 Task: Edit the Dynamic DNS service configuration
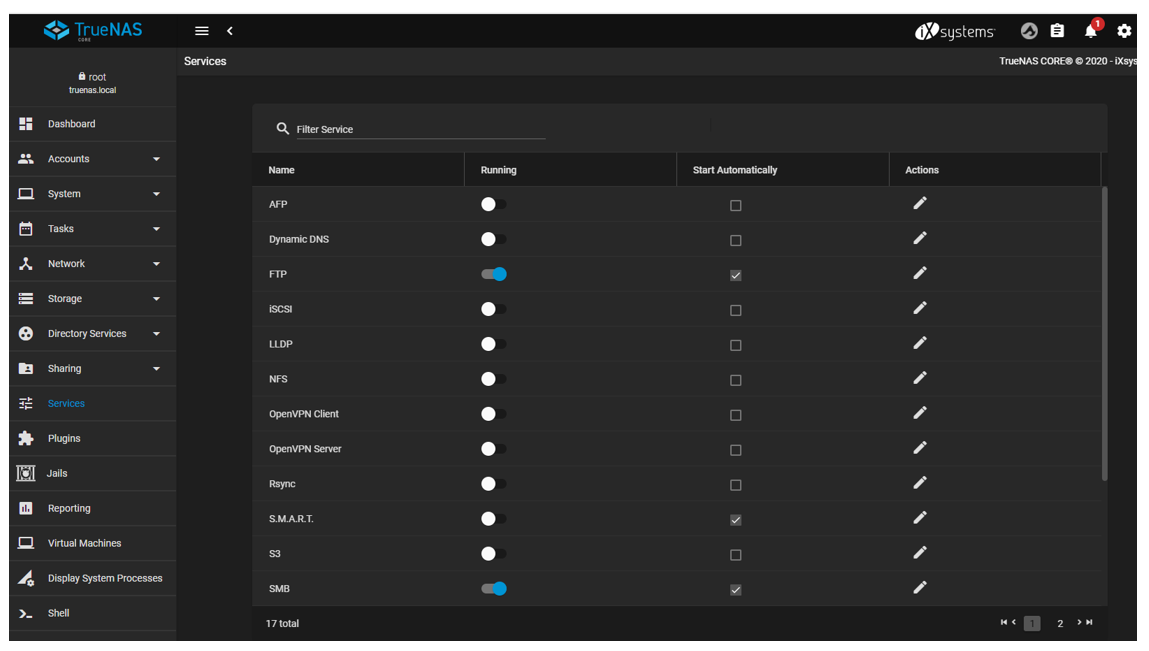920,238
